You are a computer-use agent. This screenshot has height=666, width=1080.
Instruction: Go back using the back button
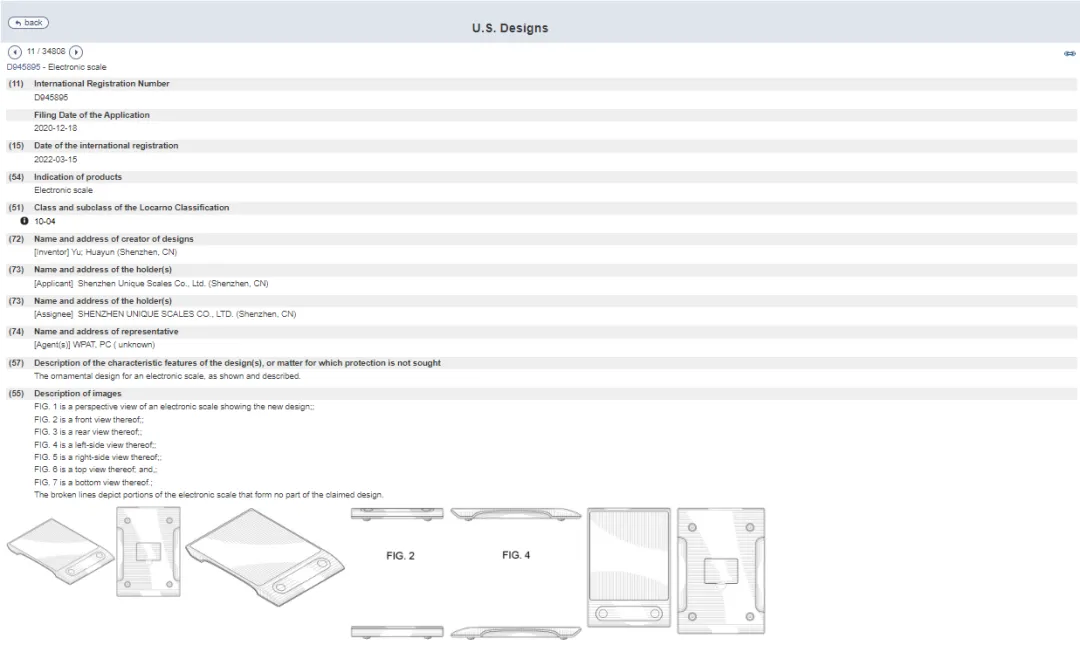(x=28, y=23)
